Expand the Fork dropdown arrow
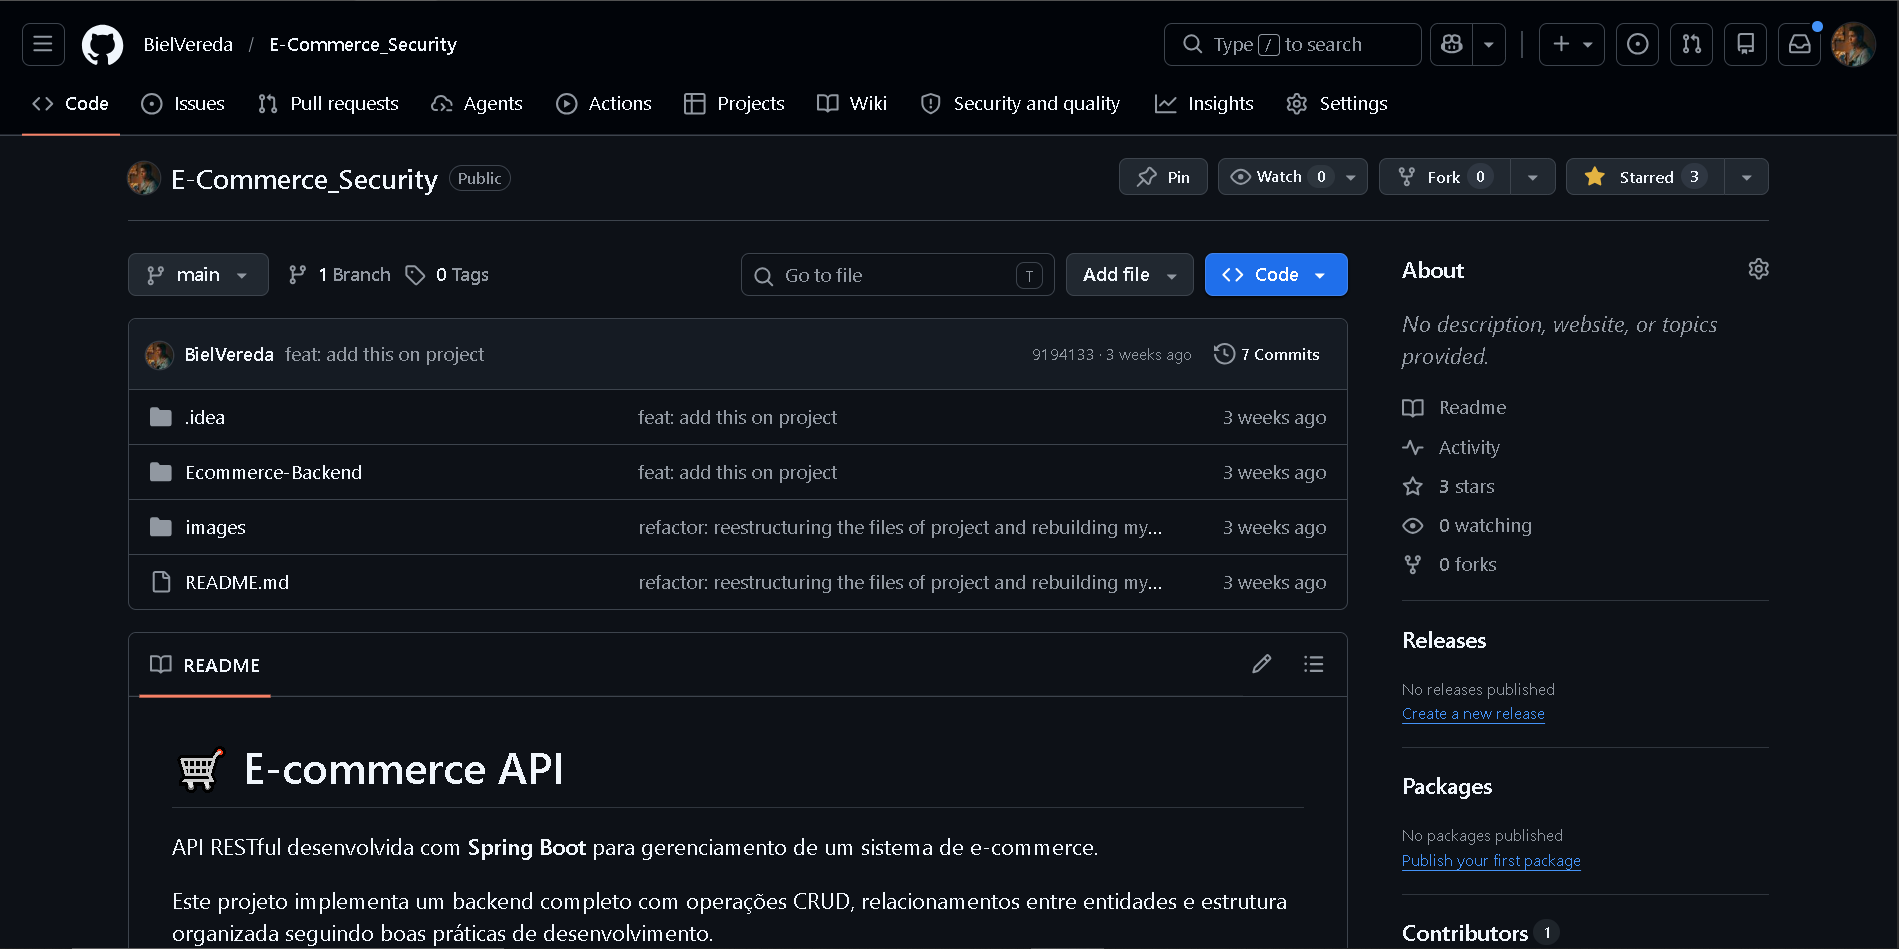Screen dimensions: 1899x949 coord(1533,177)
